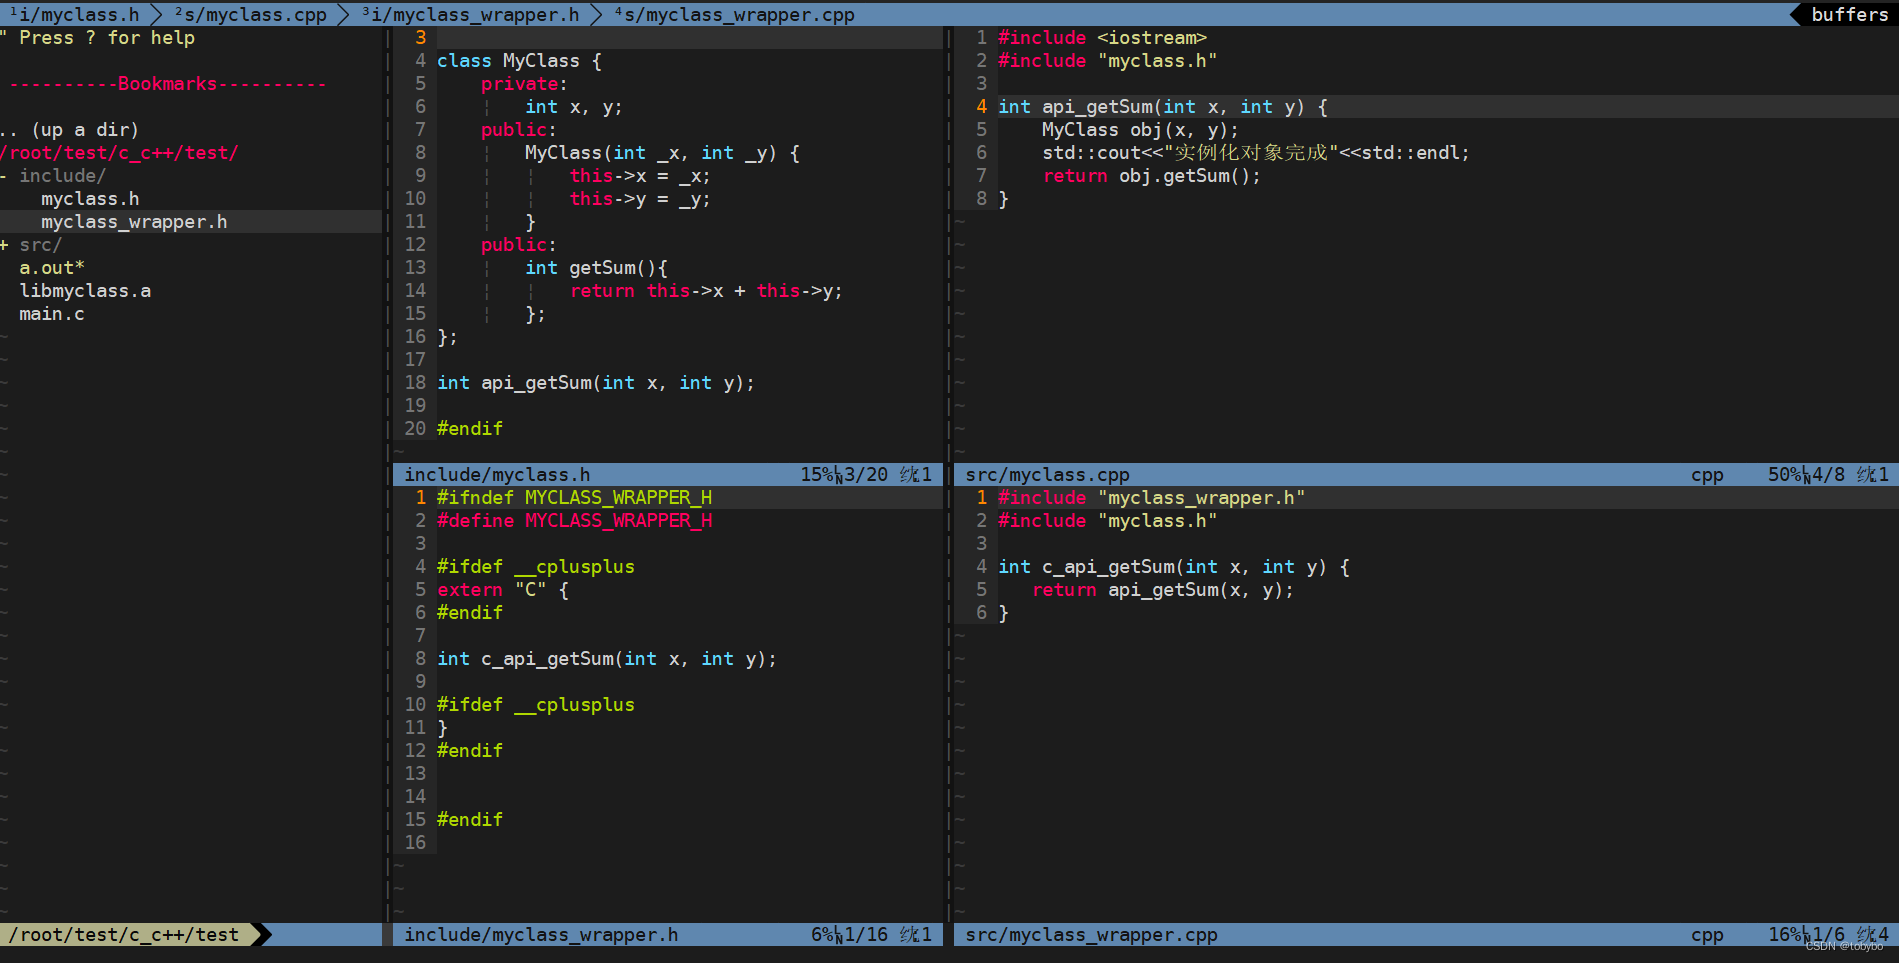Place cursor on 'private:' line

click(x=524, y=84)
